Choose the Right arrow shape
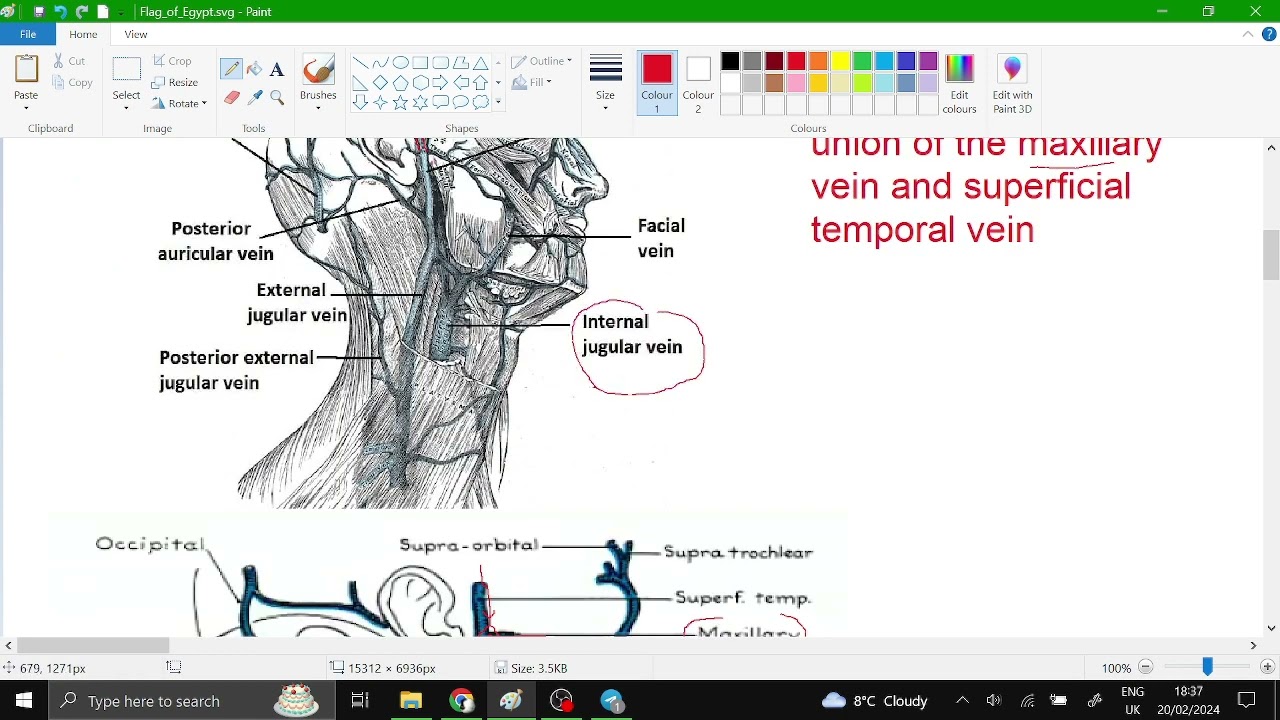Image resolution: width=1280 pixels, height=720 pixels. (x=440, y=82)
